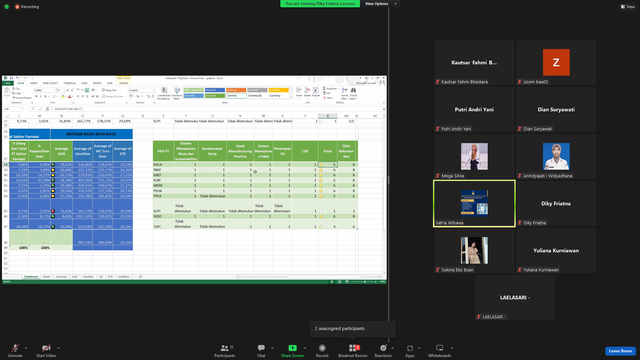Switch to Excel FORMULAS tab
Image resolution: width=640 pixels, height=360 pixels.
coord(70,83)
